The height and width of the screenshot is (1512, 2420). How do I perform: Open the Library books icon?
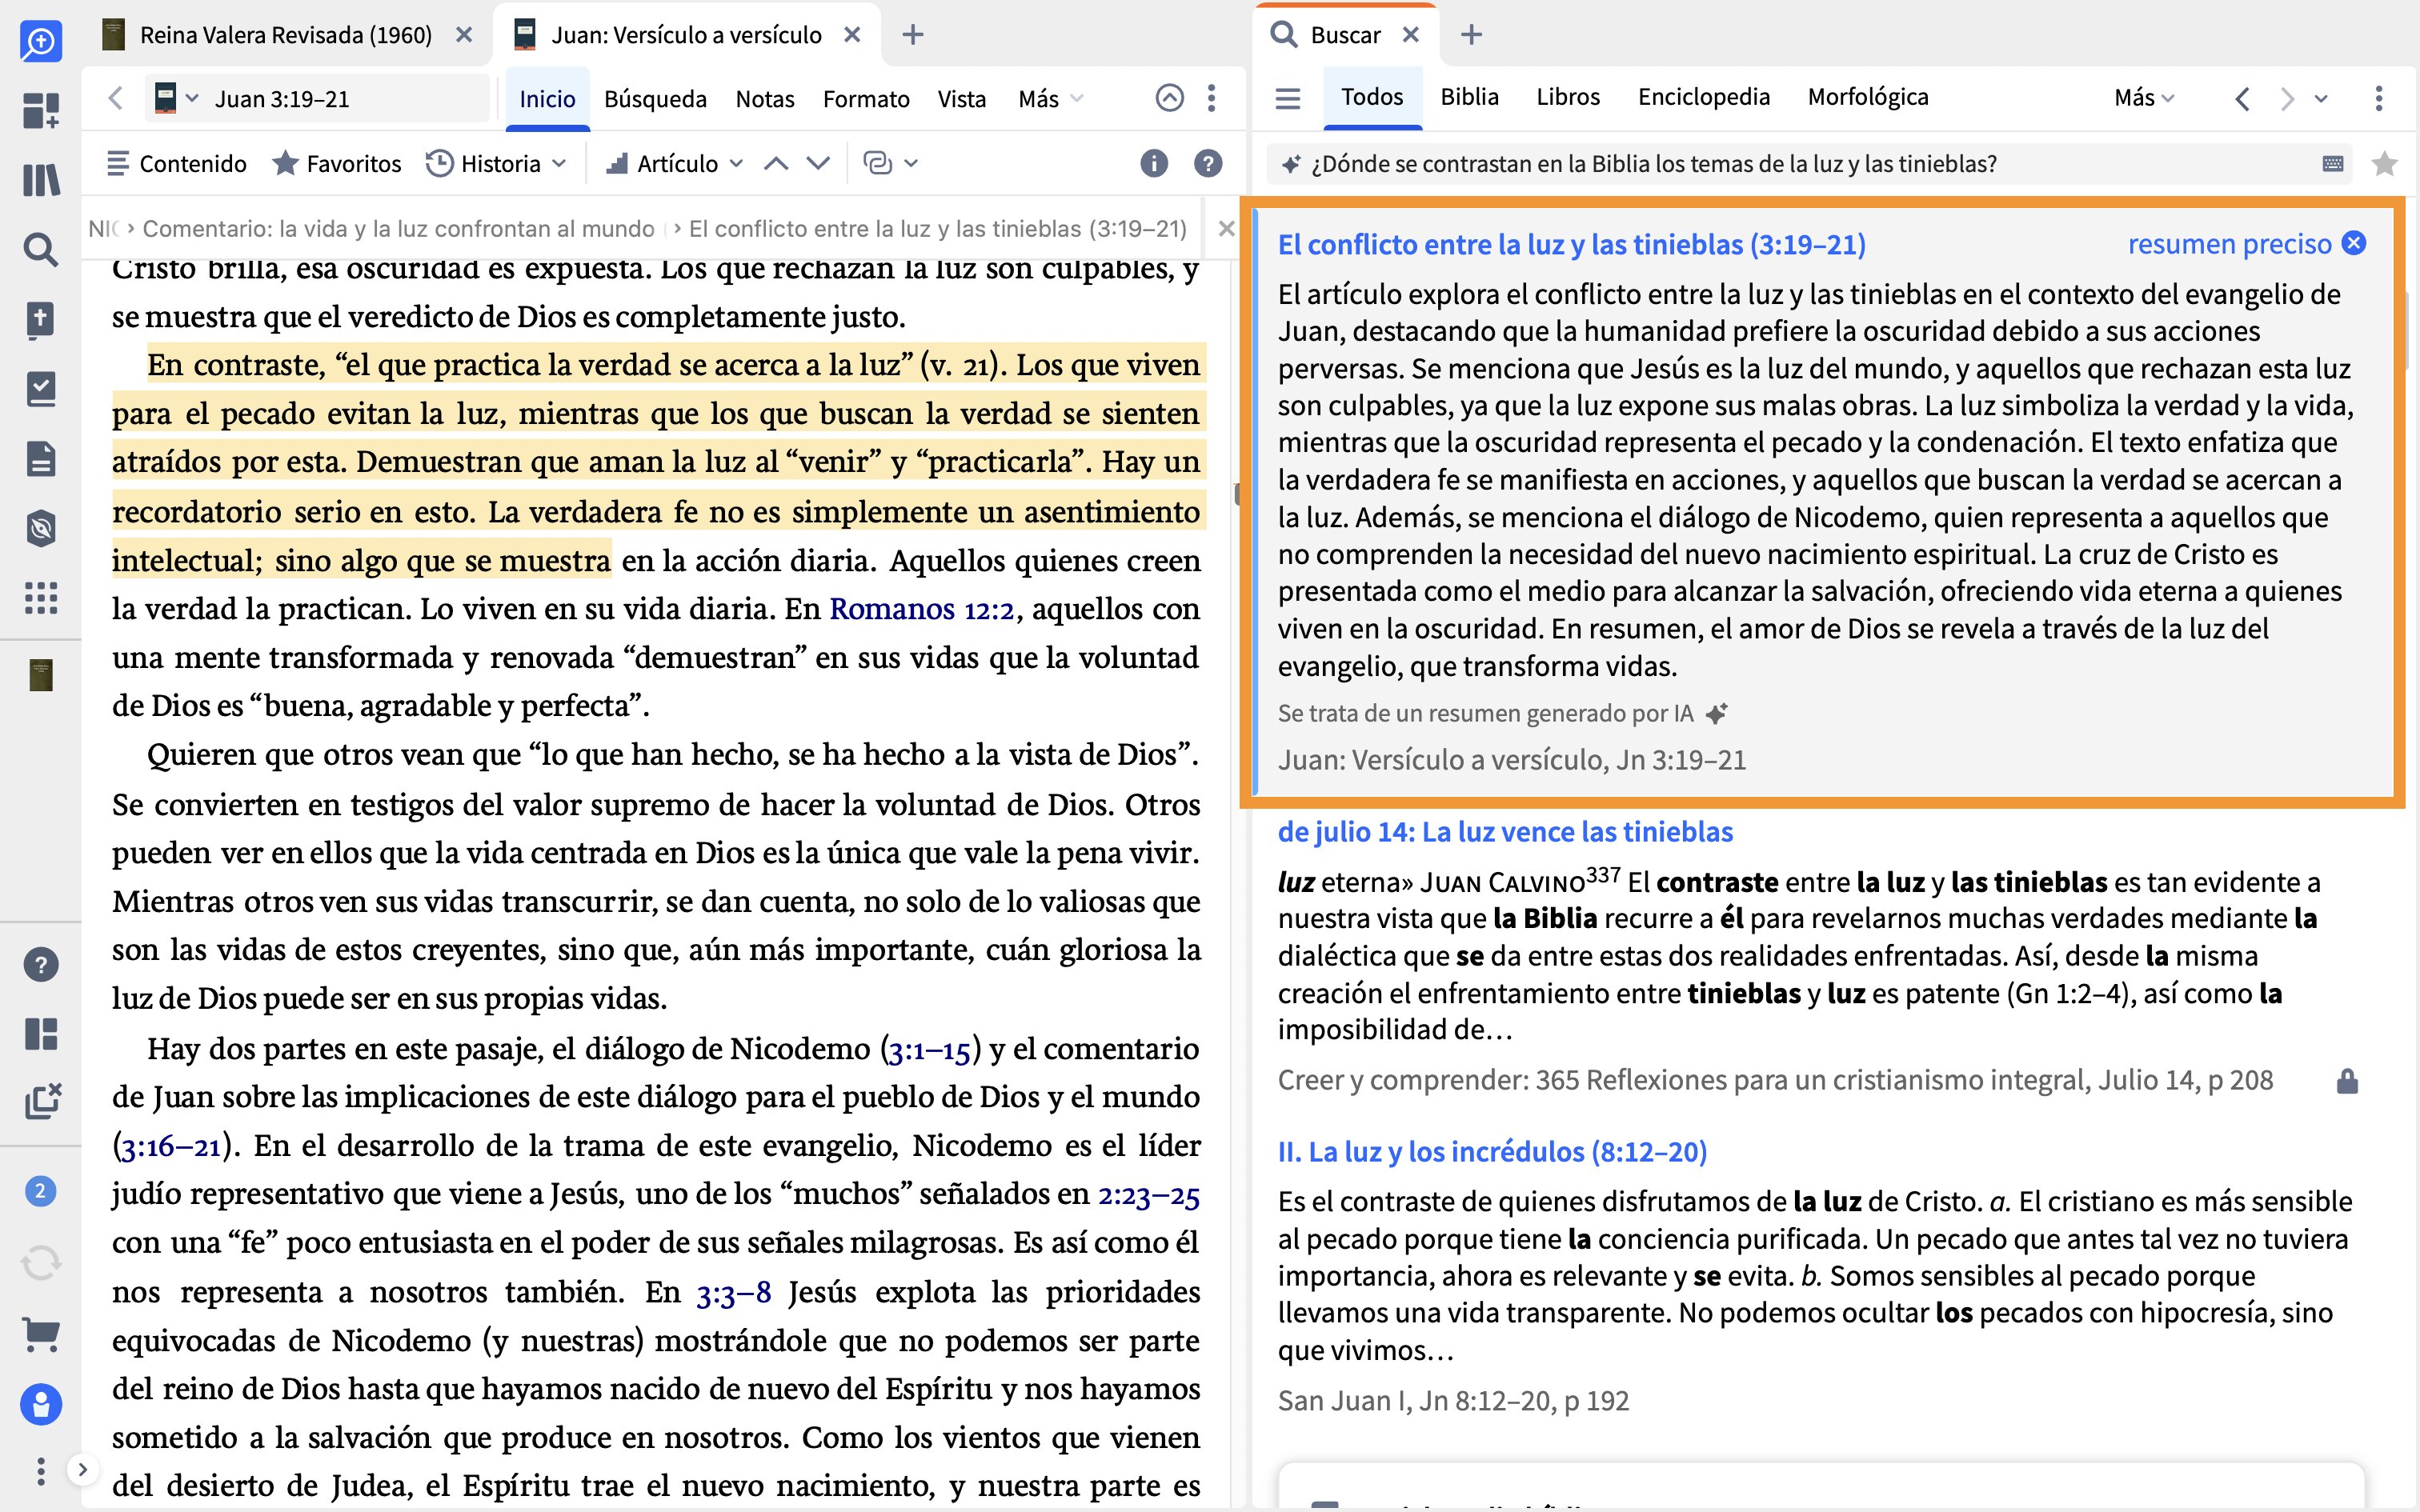tap(41, 180)
